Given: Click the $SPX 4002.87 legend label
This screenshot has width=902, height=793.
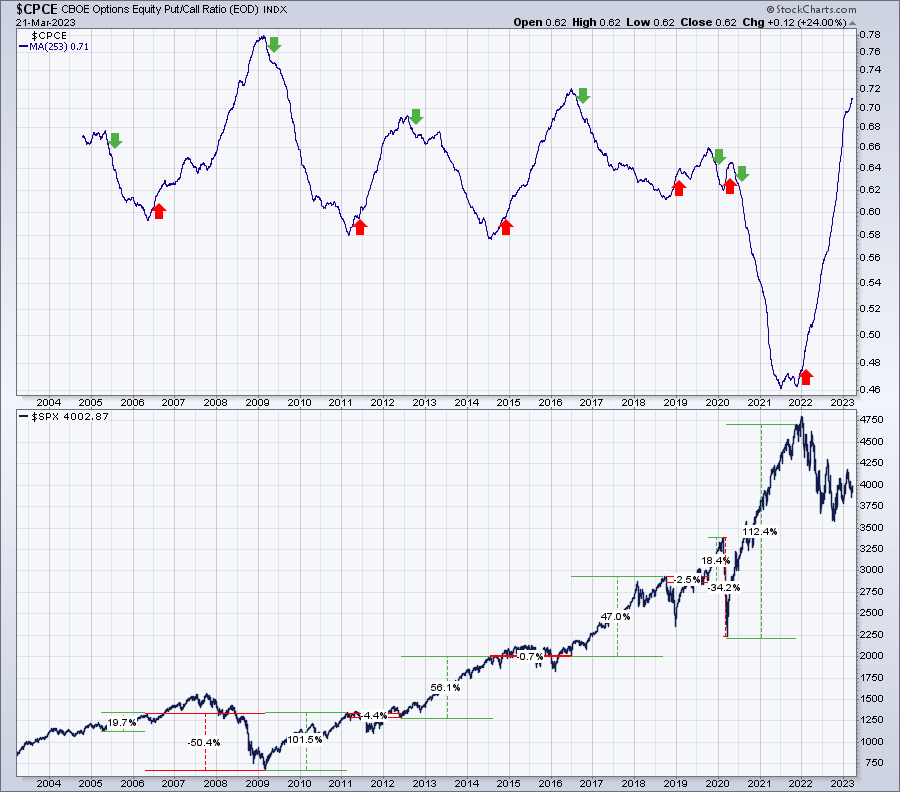Looking at the screenshot, I should (64, 416).
